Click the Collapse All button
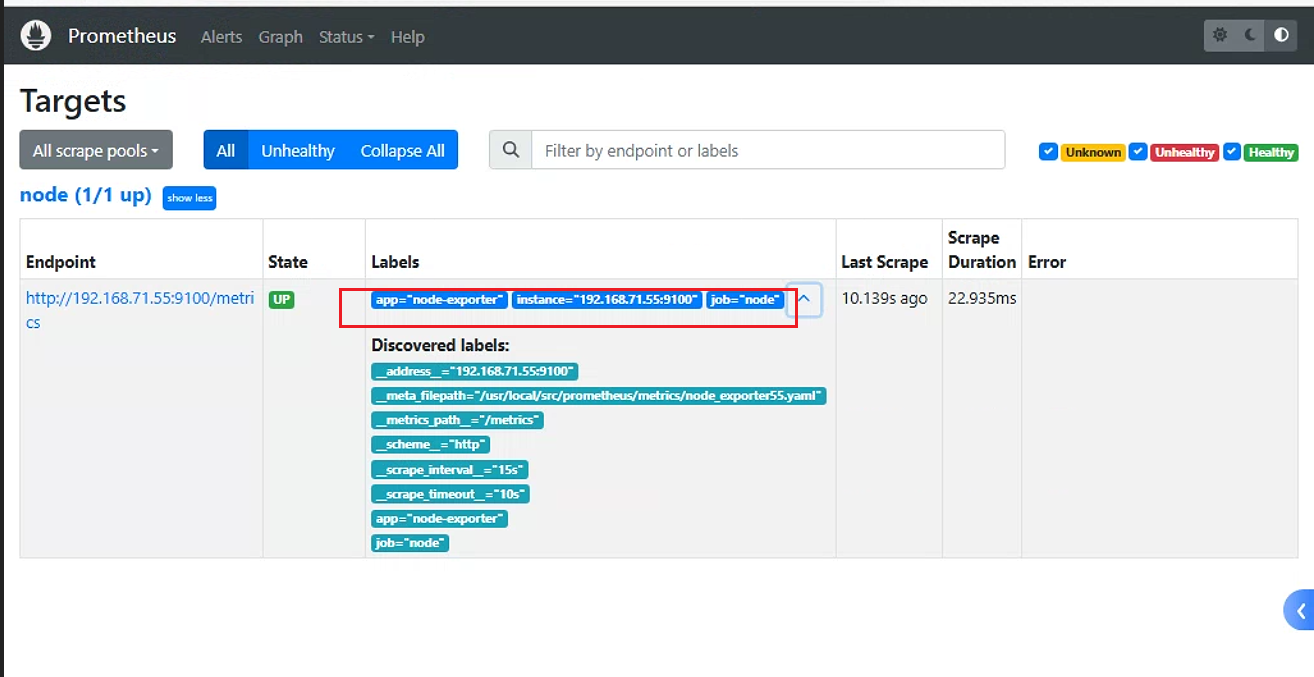Viewport: 1314px width, 677px height. point(403,150)
